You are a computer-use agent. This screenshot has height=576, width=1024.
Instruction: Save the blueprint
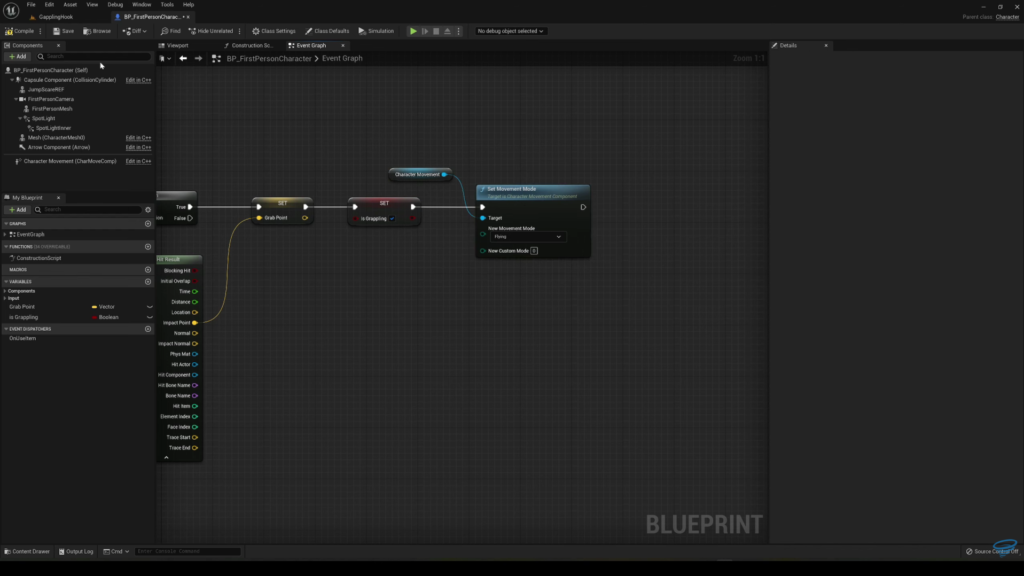coord(63,31)
